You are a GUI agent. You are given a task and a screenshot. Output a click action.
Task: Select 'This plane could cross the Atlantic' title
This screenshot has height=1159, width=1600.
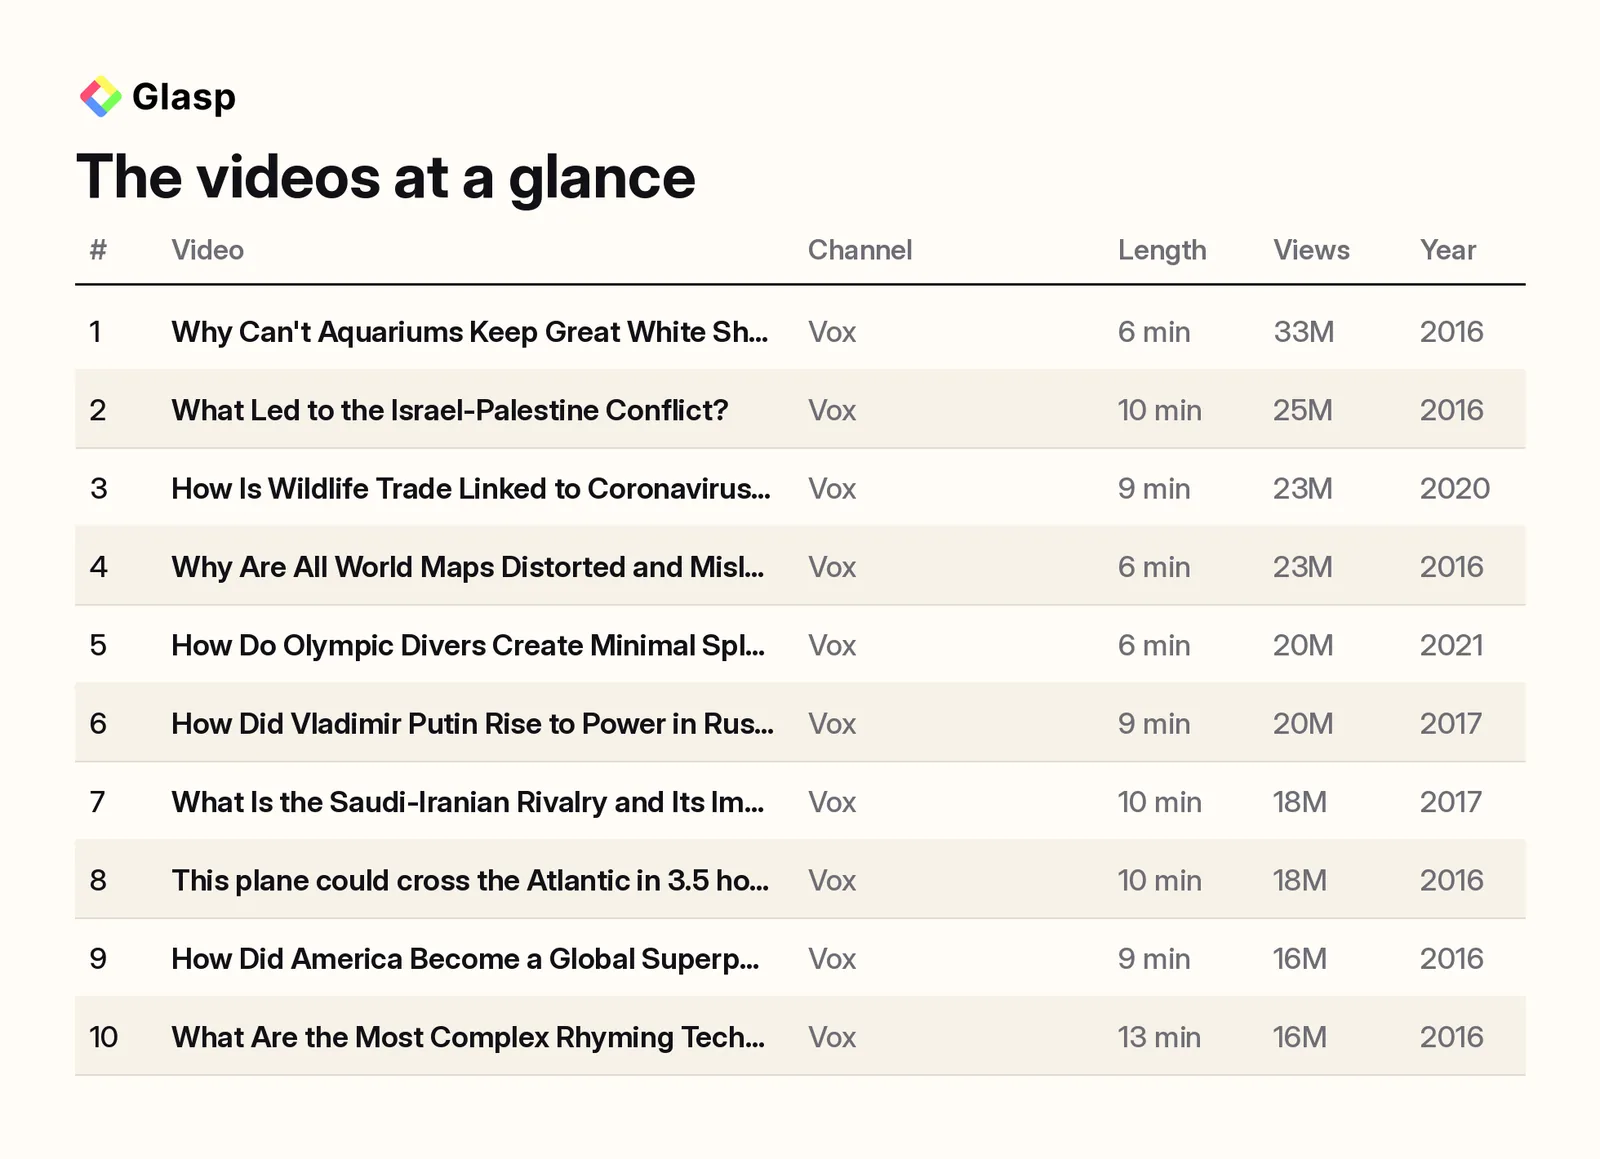pyautogui.click(x=470, y=881)
